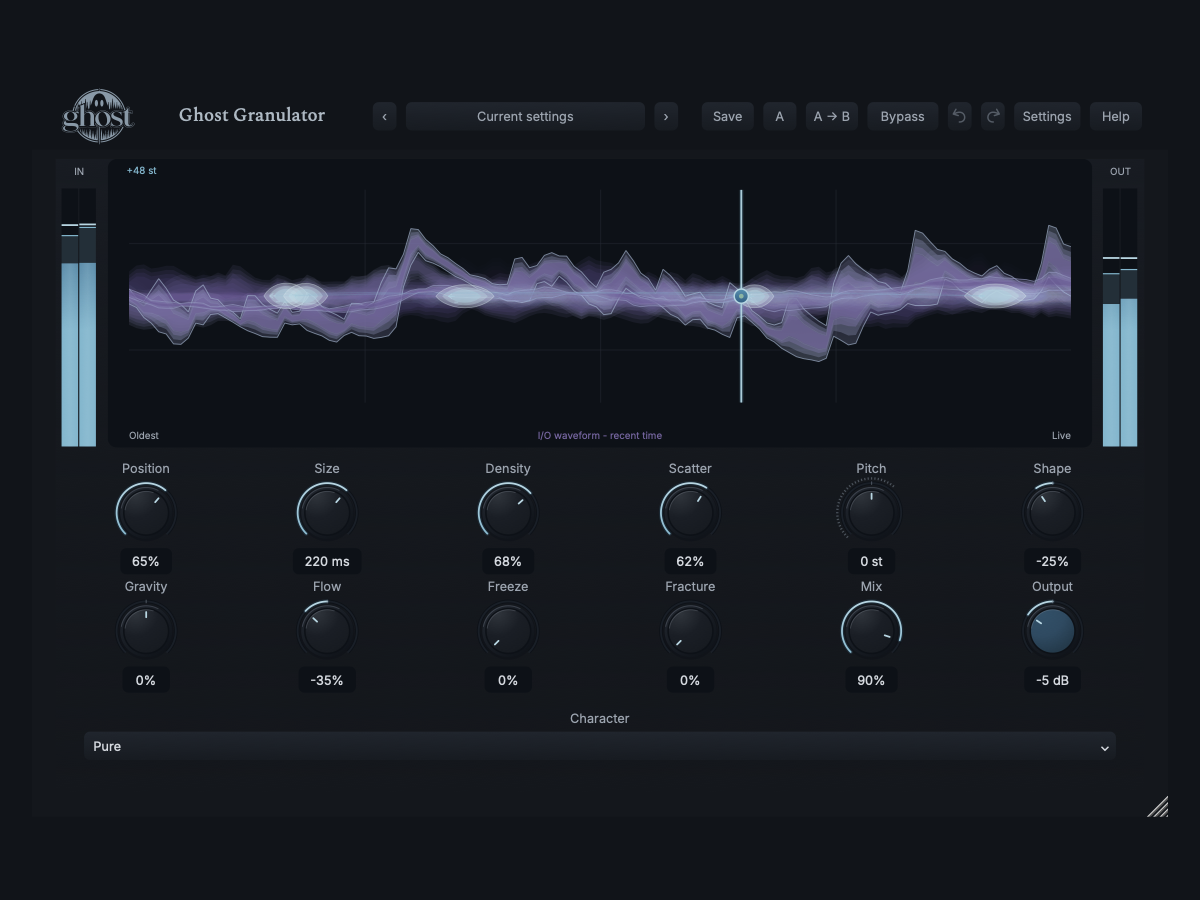Click the IN level meter
This screenshot has height=900, width=1200.
[x=79, y=317]
